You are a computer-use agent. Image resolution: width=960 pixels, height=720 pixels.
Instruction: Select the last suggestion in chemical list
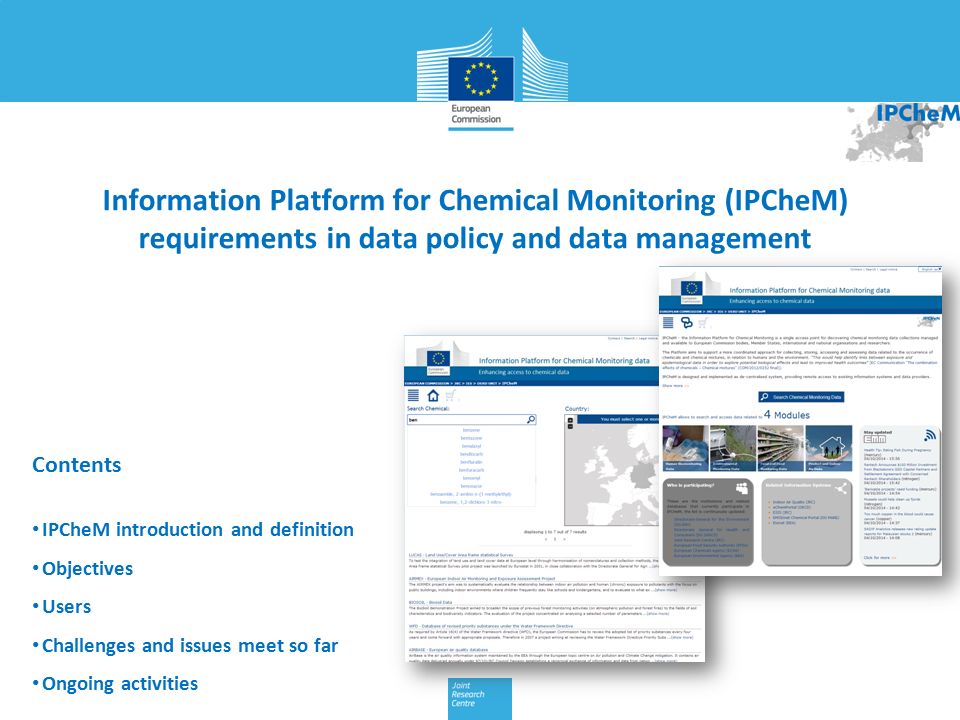coord(470,502)
